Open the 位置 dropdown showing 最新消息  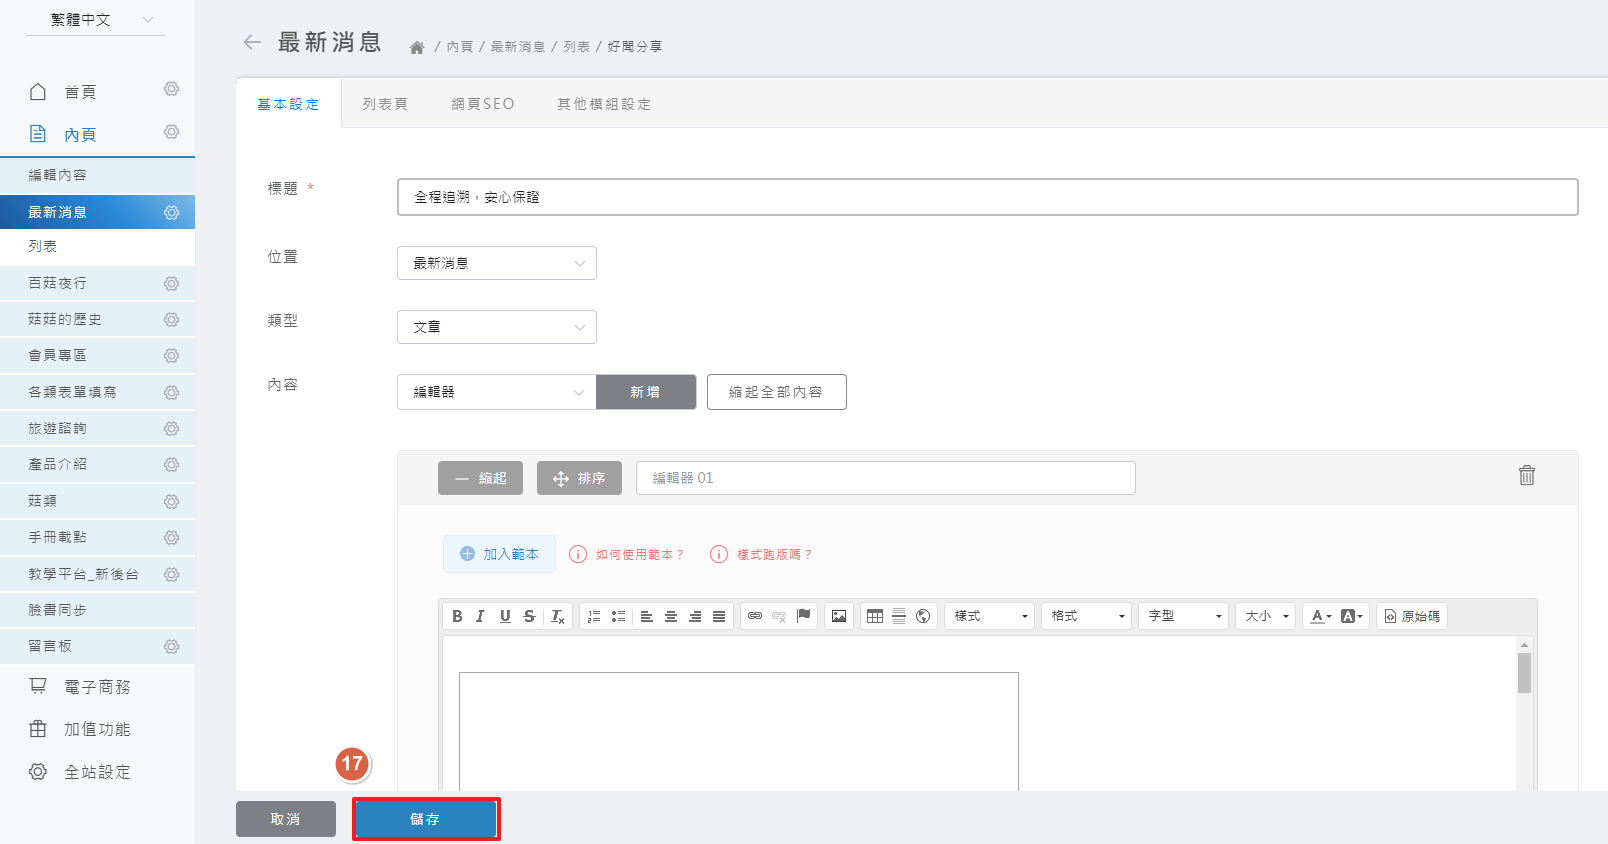click(497, 263)
